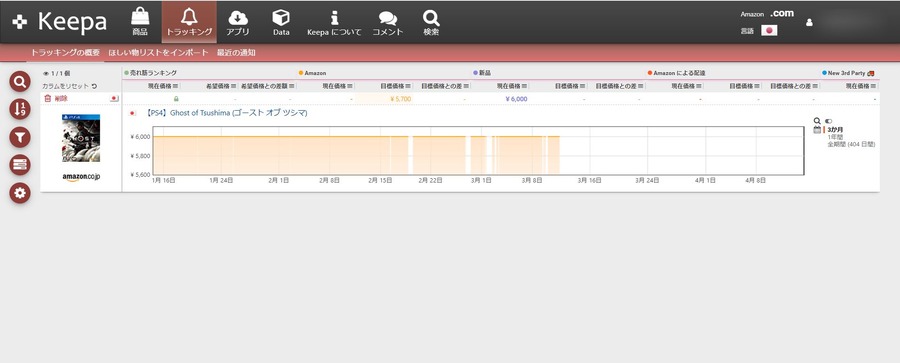Click the purple 新品 legend dot
900x363 pixels.
click(475, 74)
